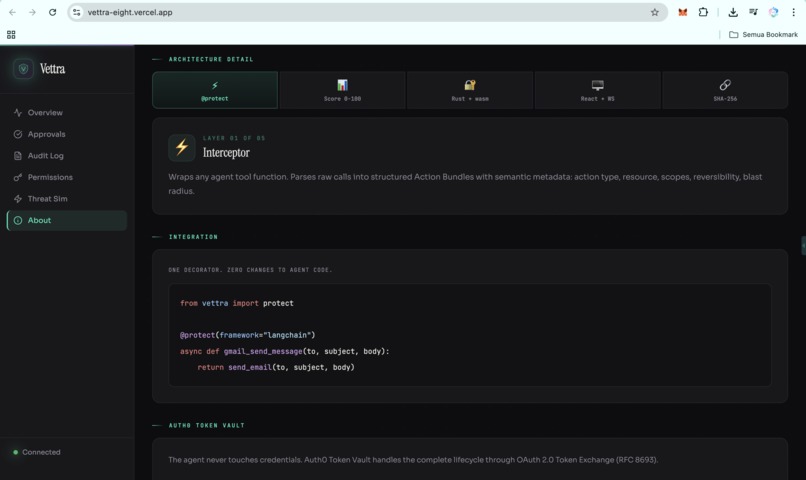Viewport: 806px width, 480px height.
Task: Select the @protect architecture tab
Action: (x=215, y=90)
